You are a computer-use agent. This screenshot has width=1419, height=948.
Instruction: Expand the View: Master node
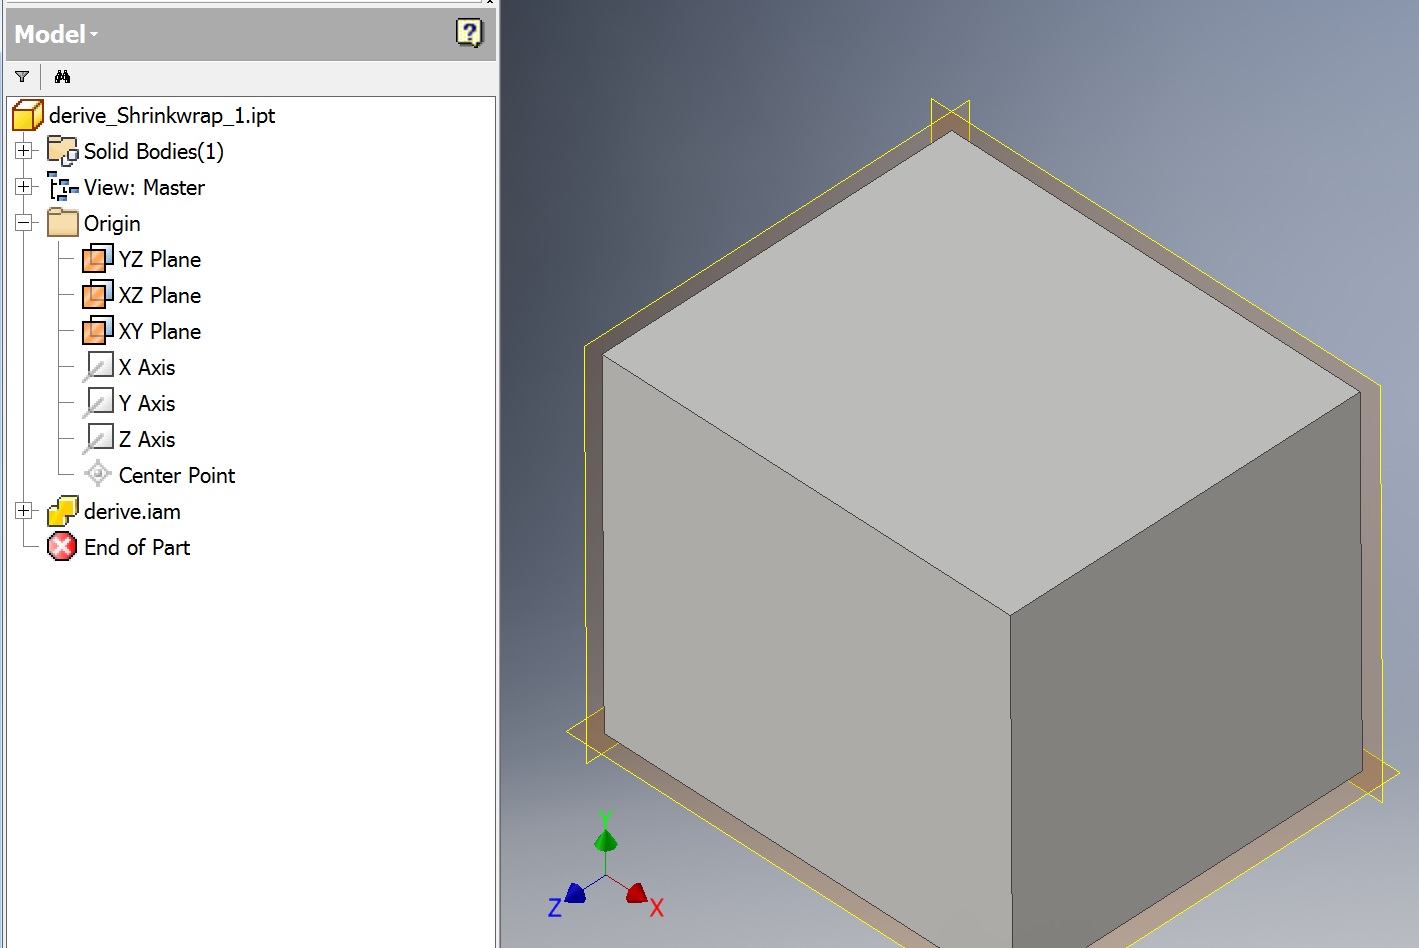23,187
